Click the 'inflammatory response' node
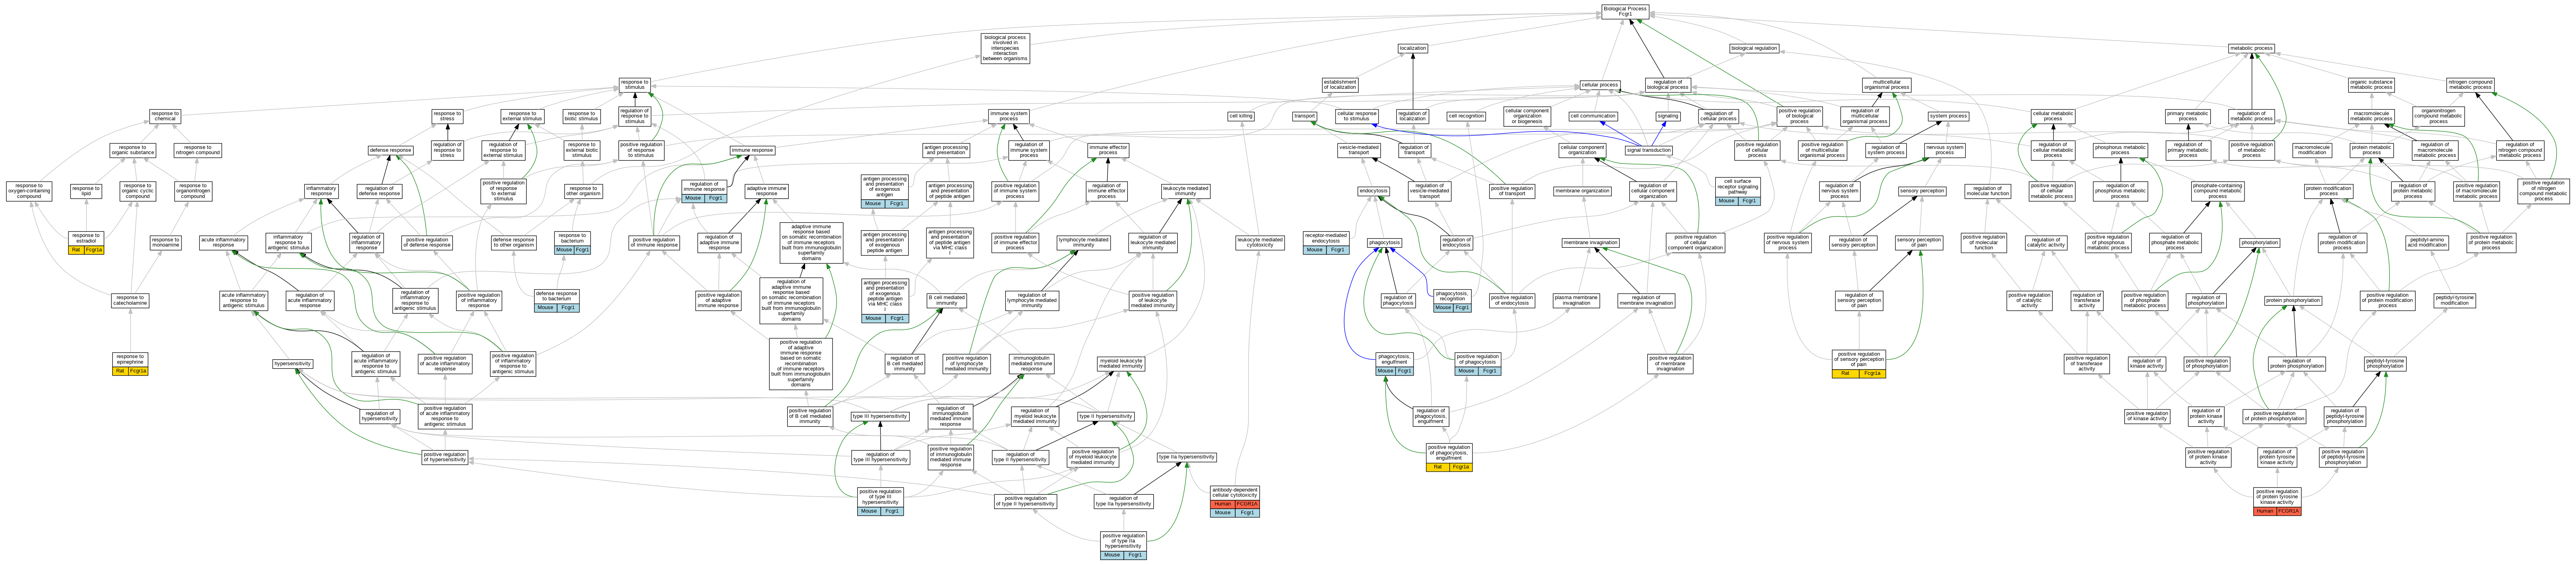Image resolution: width=2576 pixels, height=564 pixels. (321, 191)
